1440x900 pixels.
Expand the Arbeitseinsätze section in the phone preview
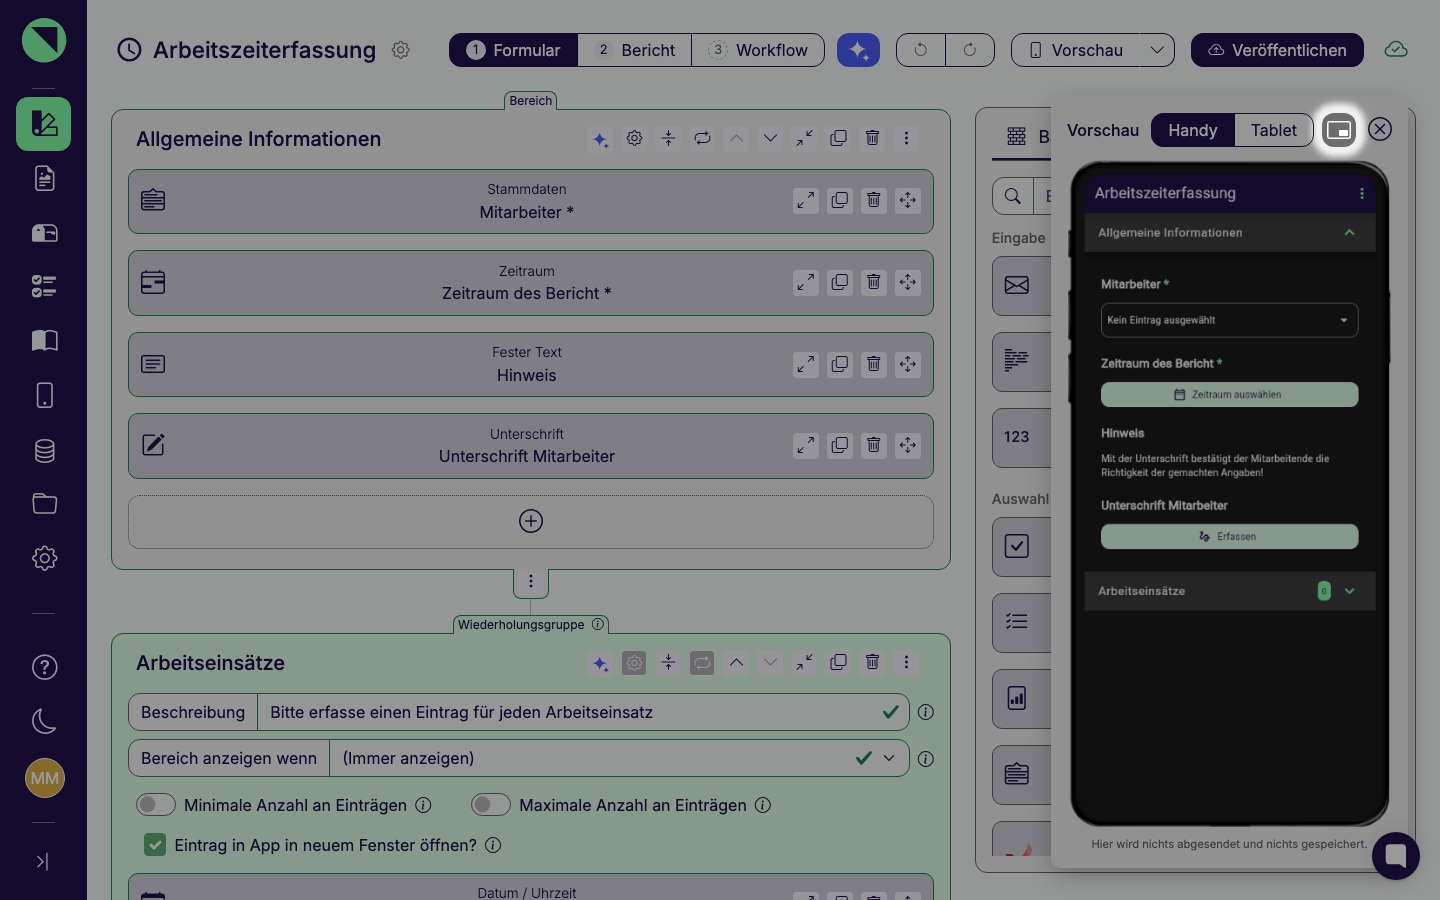(1349, 591)
